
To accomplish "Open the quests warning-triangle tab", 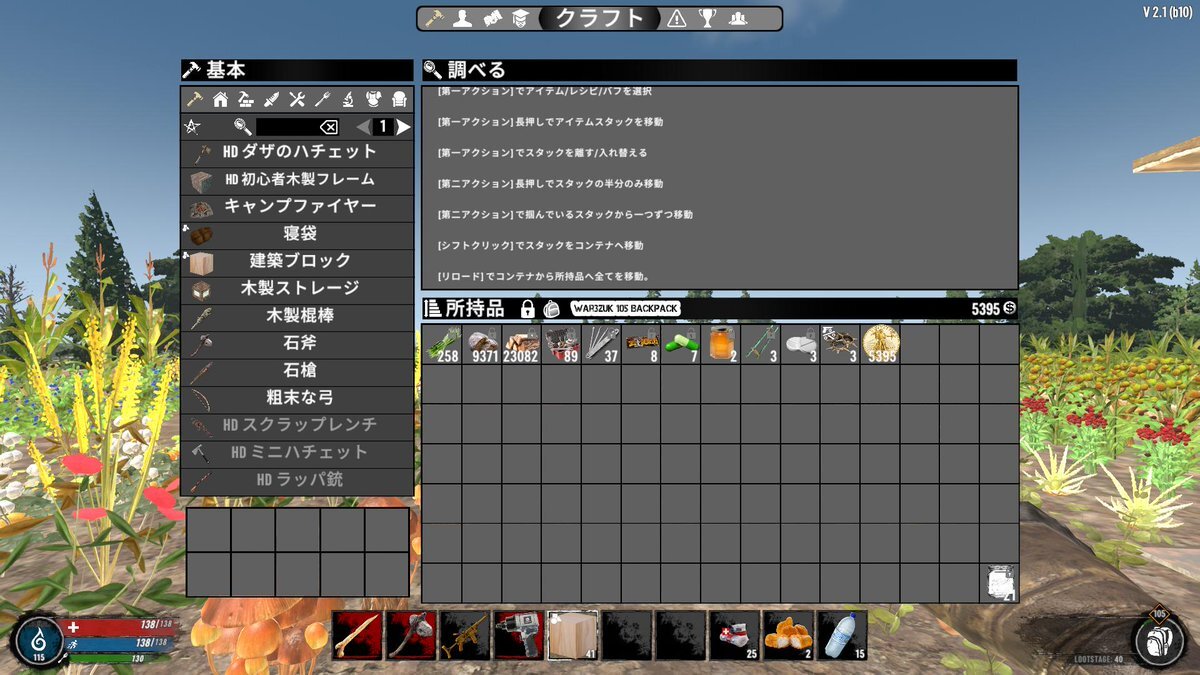I will pos(677,18).
